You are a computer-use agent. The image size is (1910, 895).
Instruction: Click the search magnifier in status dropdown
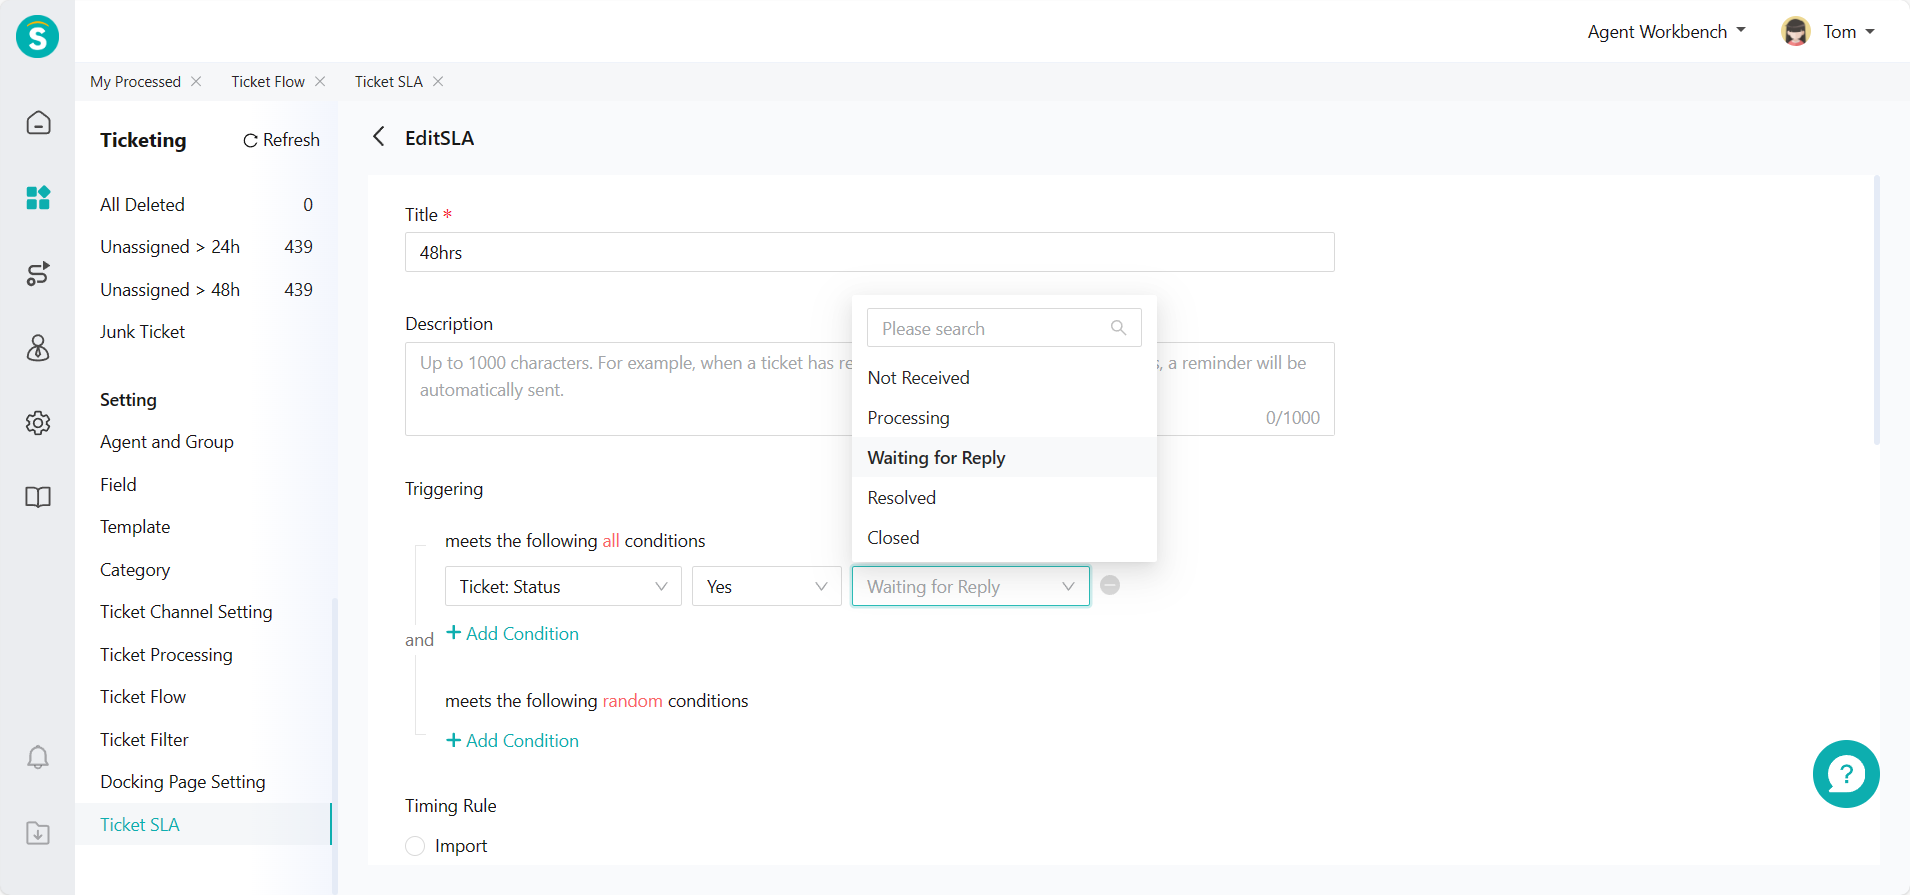pos(1118,328)
